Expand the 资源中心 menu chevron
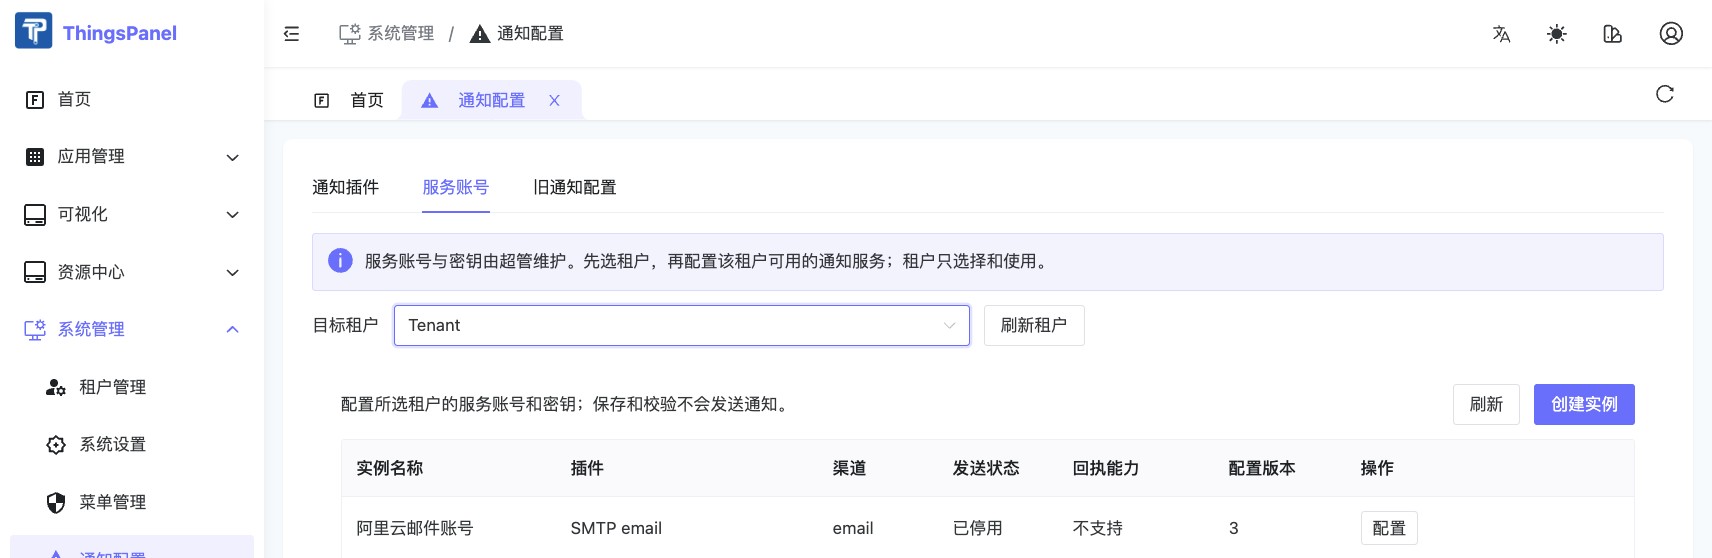This screenshot has width=1712, height=558. [x=232, y=272]
